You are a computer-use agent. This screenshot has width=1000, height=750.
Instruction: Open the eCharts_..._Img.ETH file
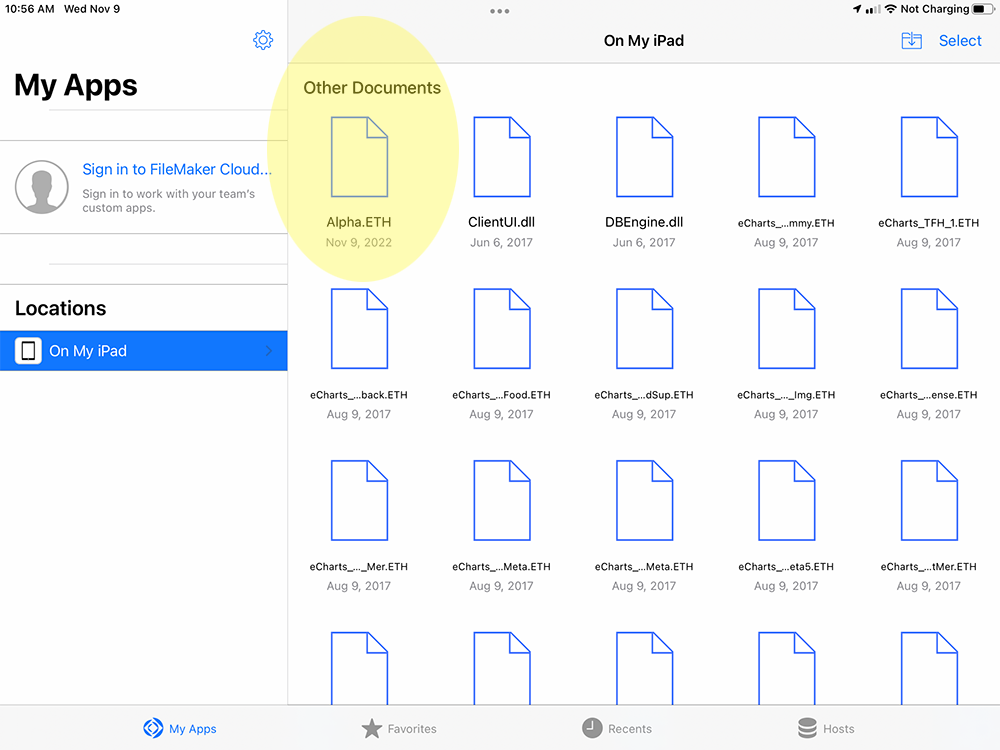[786, 328]
